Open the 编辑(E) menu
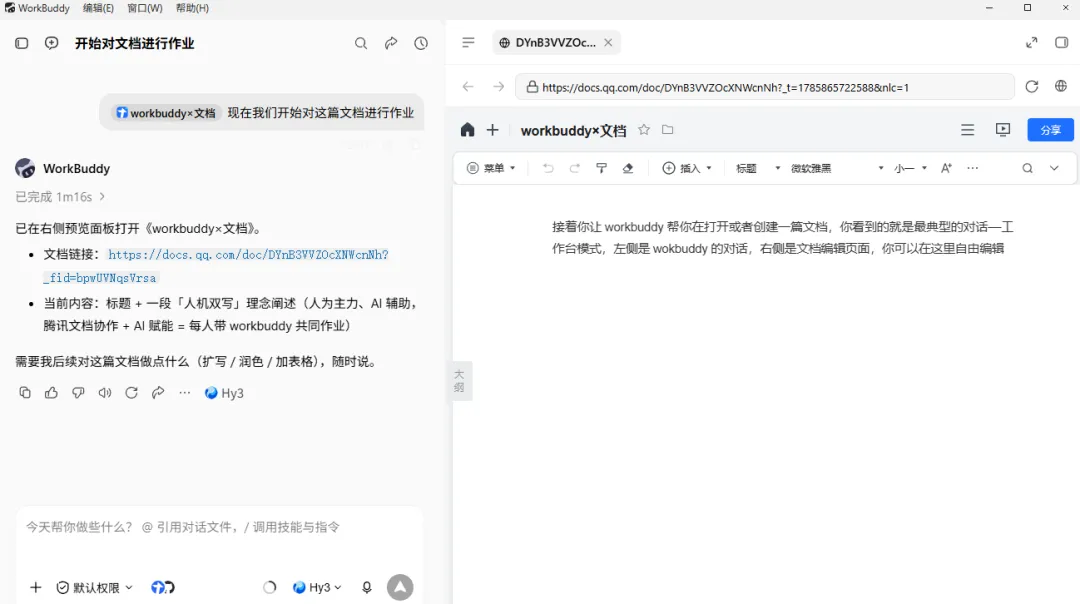 coord(98,8)
